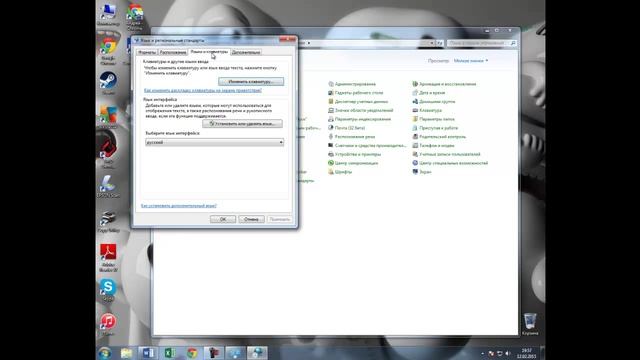
Task: Select the iTunes desktop shortcut
Action: pos(108,324)
